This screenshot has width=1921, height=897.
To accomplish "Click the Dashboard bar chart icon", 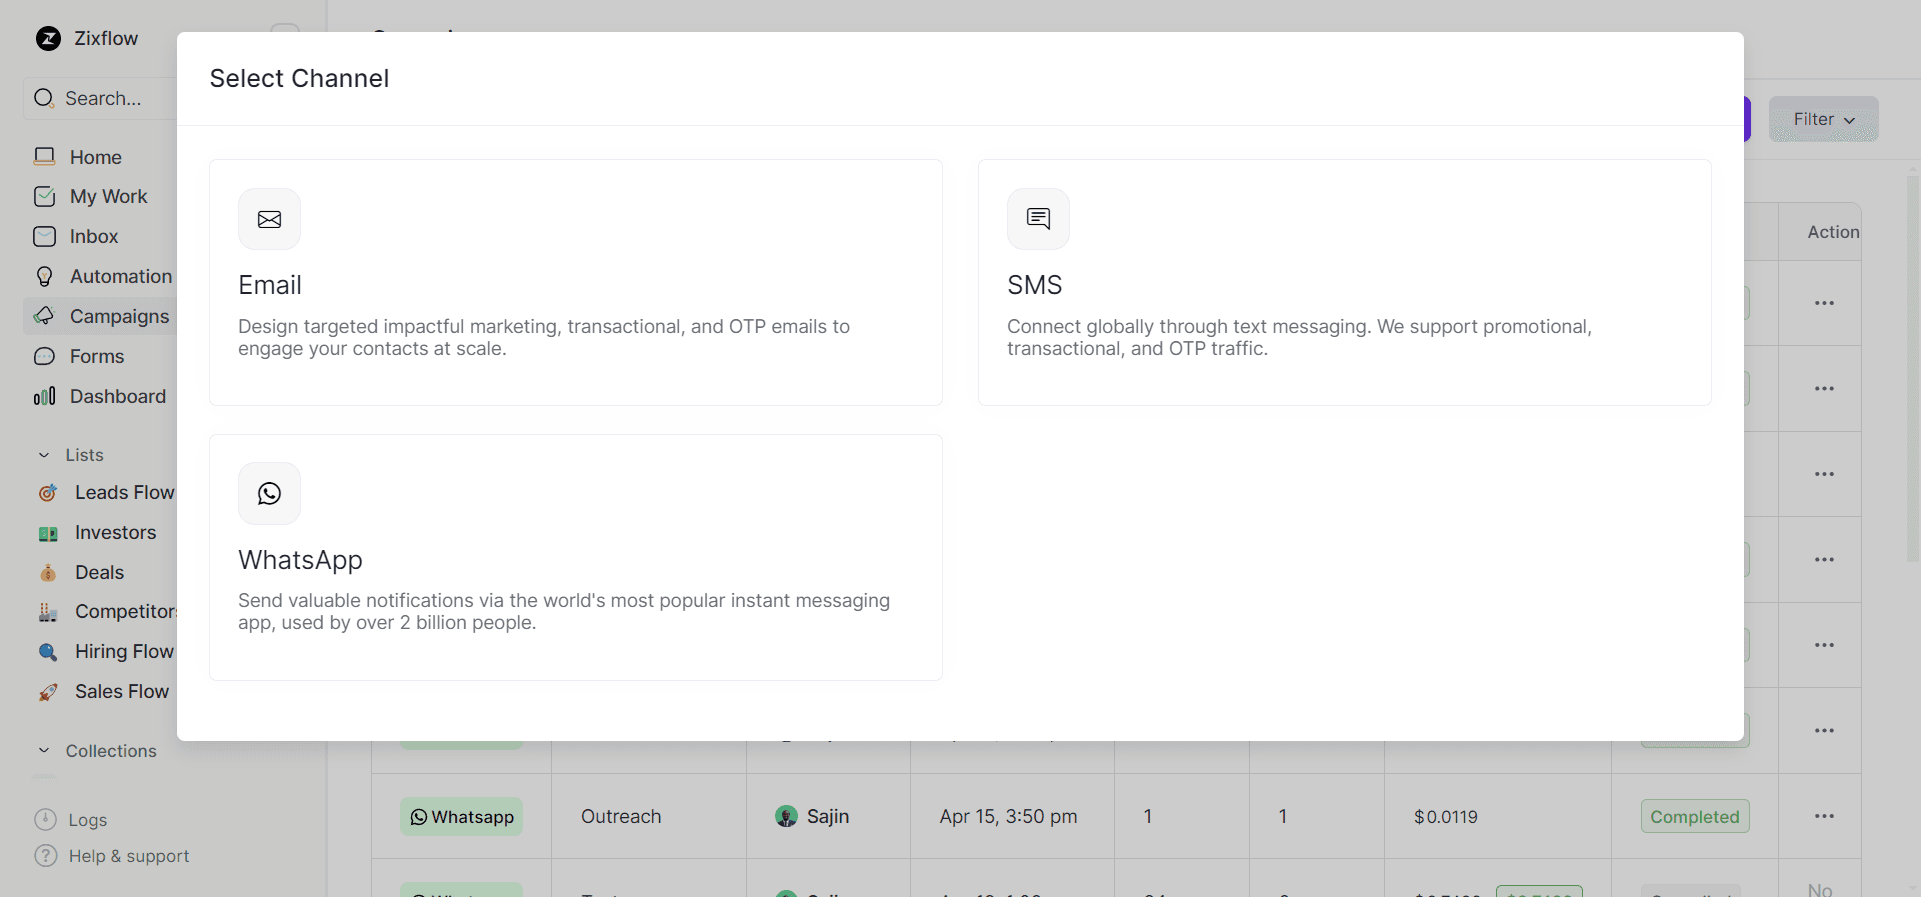I will 45,397.
